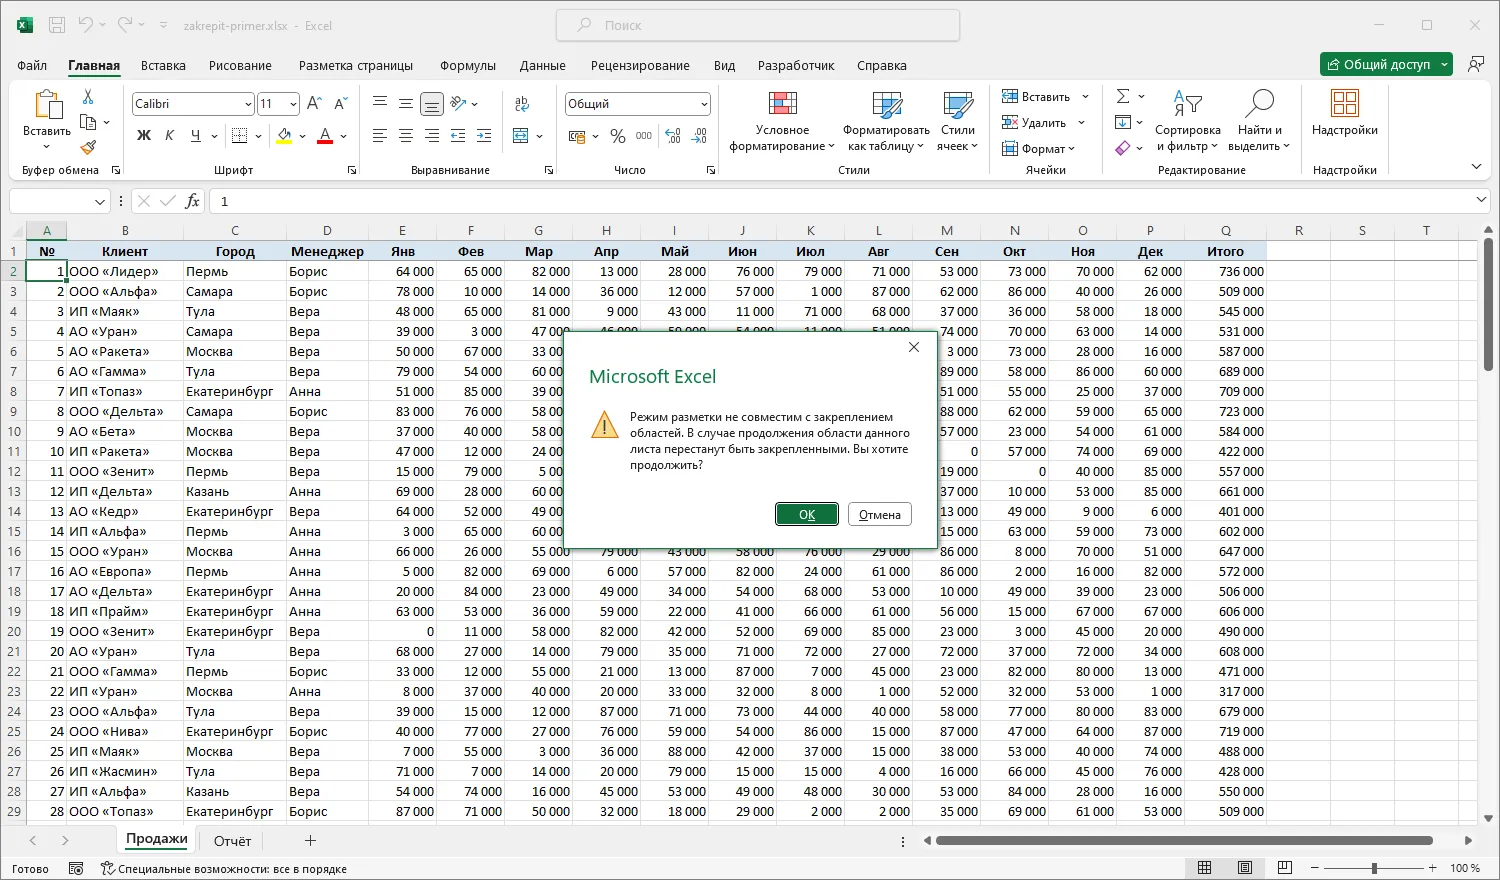
Task: Open Conditional Formatting (Условное форматирование)
Action: point(782,122)
